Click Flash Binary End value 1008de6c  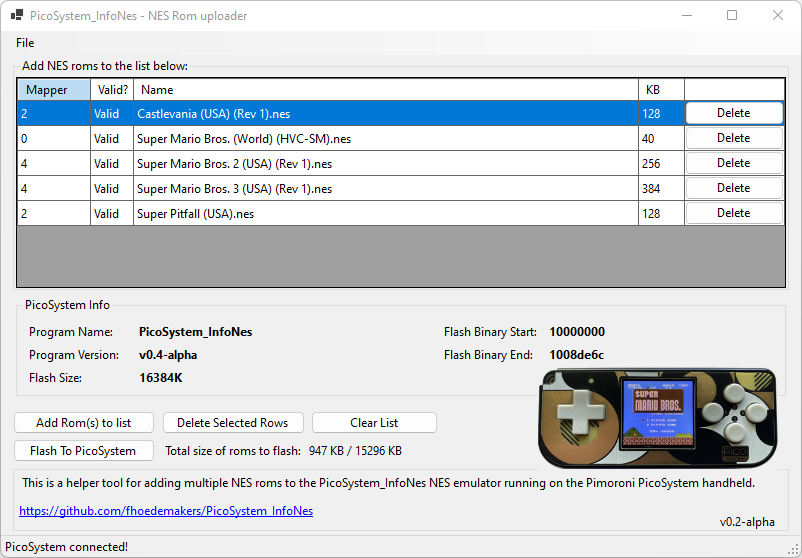577,355
